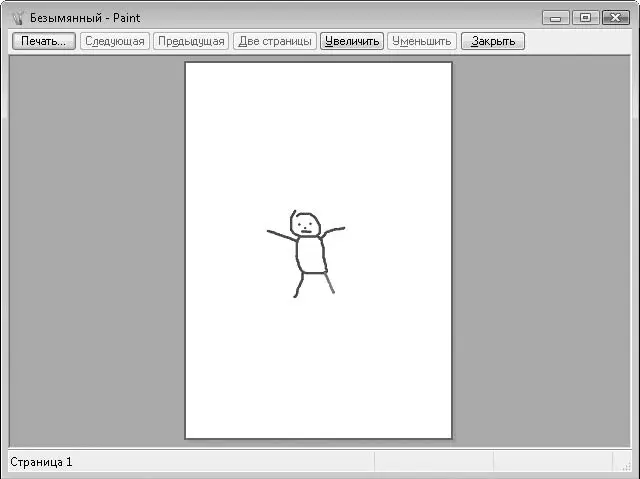This screenshot has width=640, height=479.
Task: Go to next page with Следующая
Action: (x=115, y=41)
